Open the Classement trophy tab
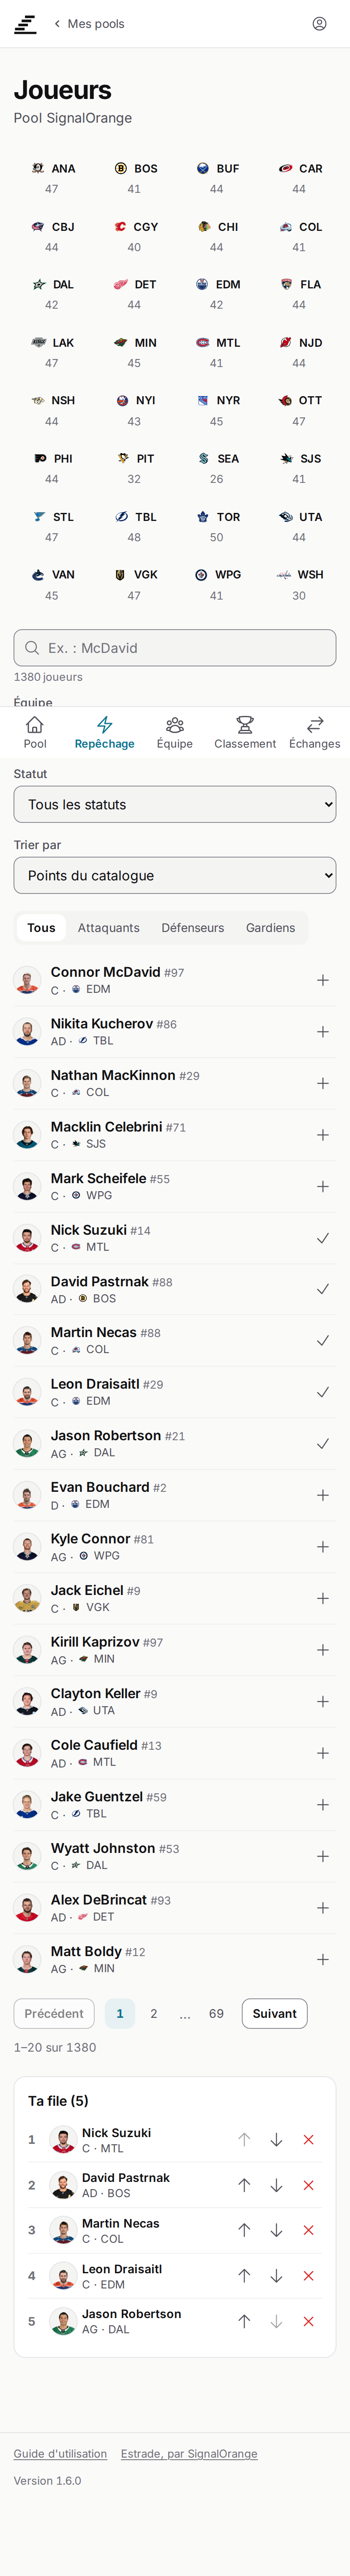 (x=245, y=732)
